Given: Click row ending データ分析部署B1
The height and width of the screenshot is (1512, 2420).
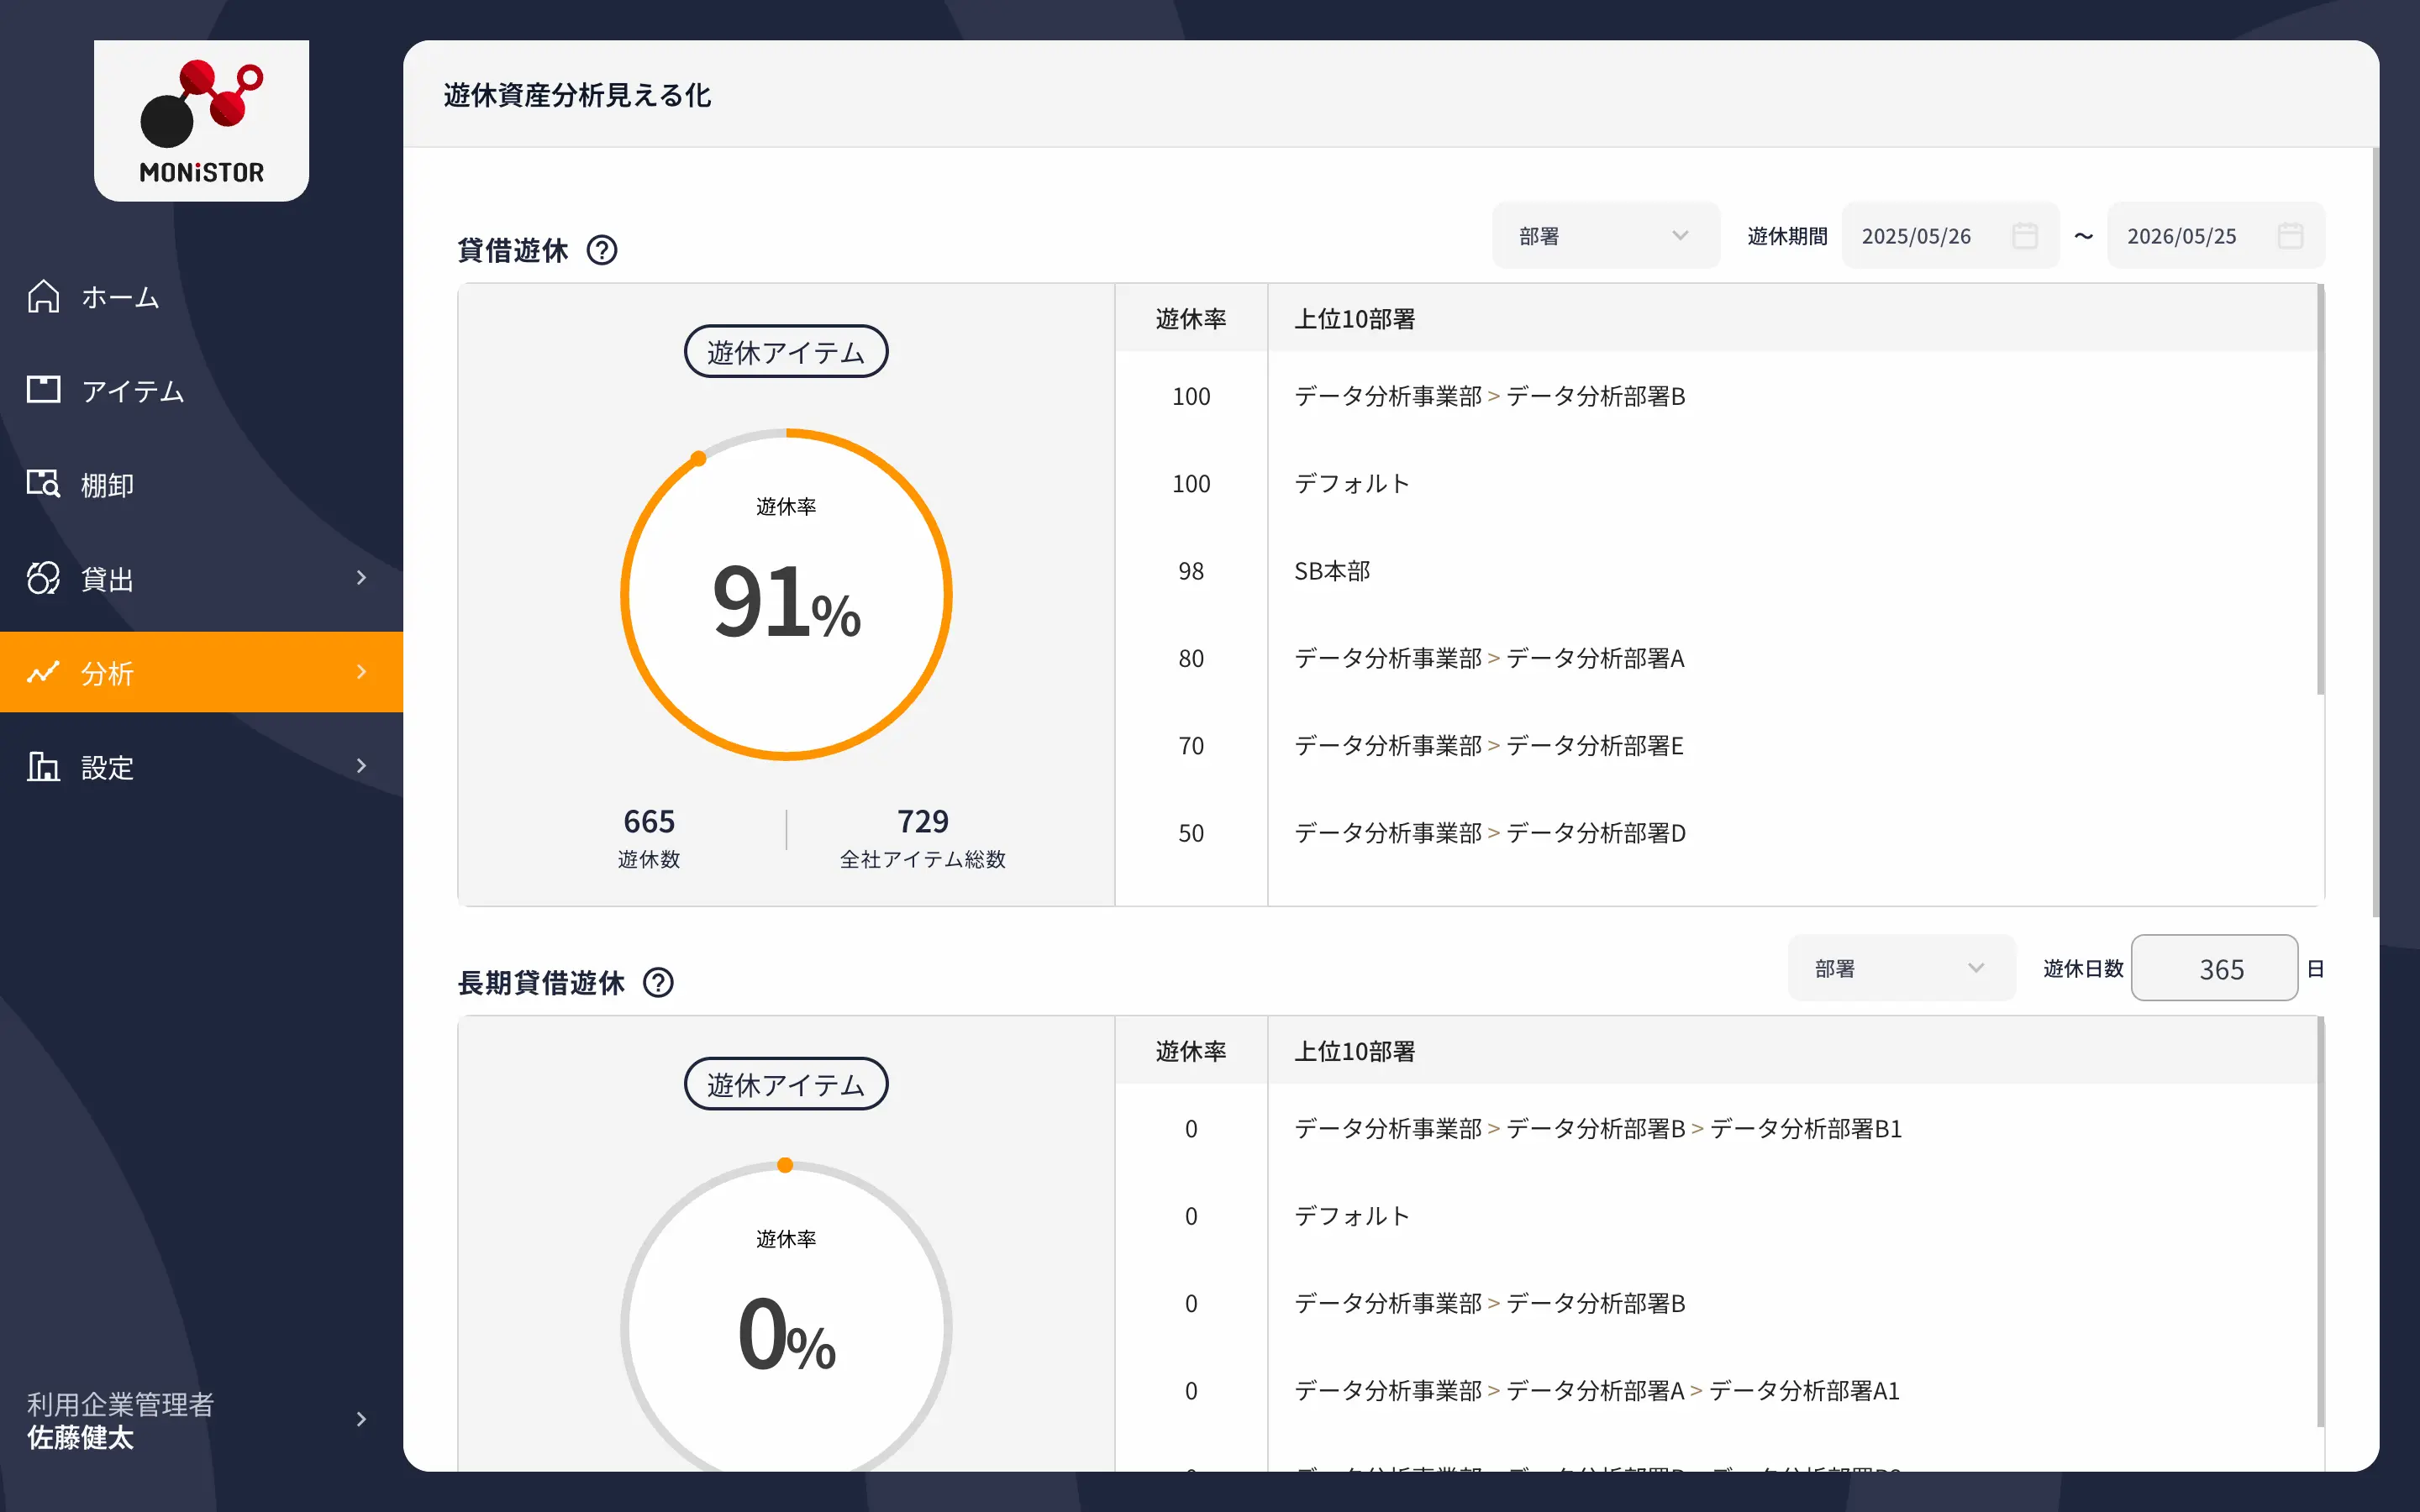Looking at the screenshot, I should [1716, 1129].
